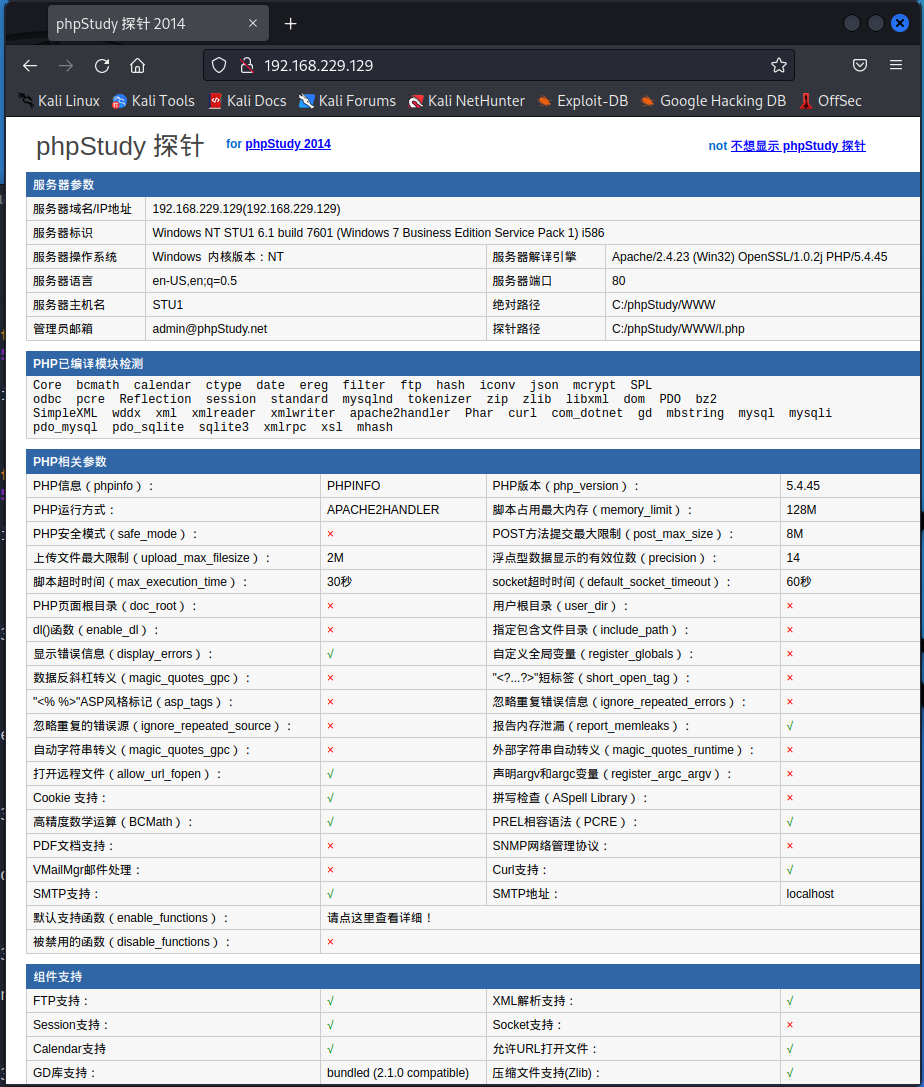Open a new tab with the plus button
924x1087 pixels.
tap(290, 24)
